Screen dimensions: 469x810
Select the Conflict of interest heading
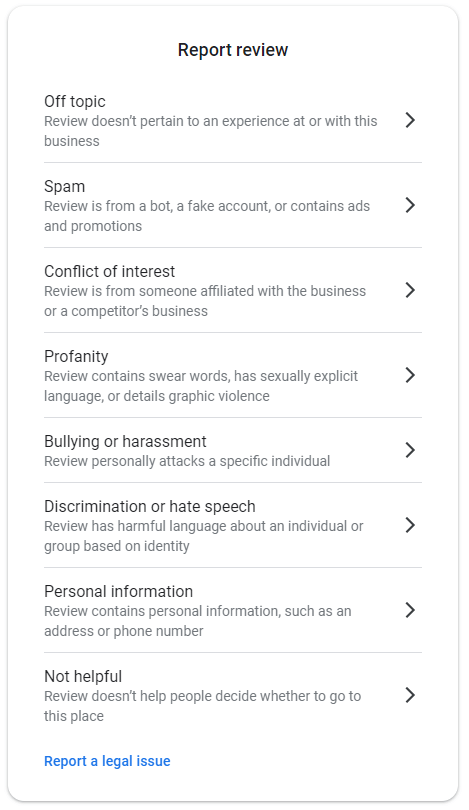[110, 271]
